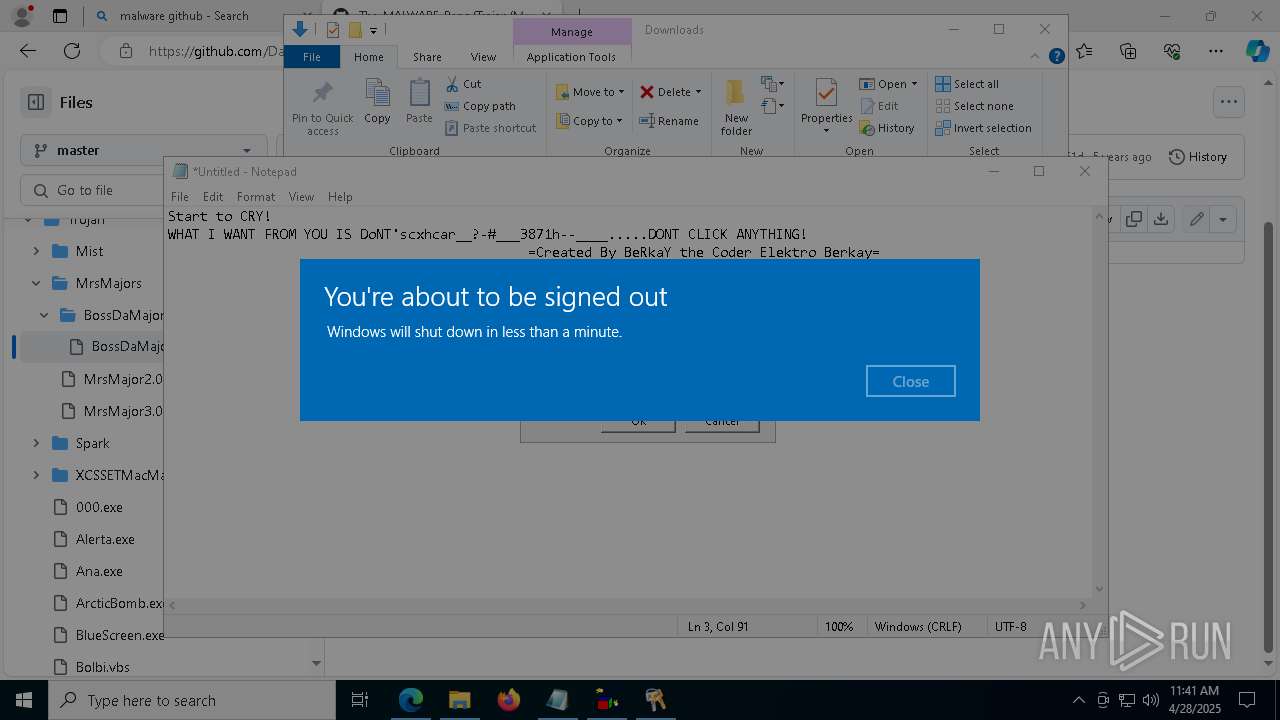
Task: Expand the Mist folder
Action: (x=36, y=251)
